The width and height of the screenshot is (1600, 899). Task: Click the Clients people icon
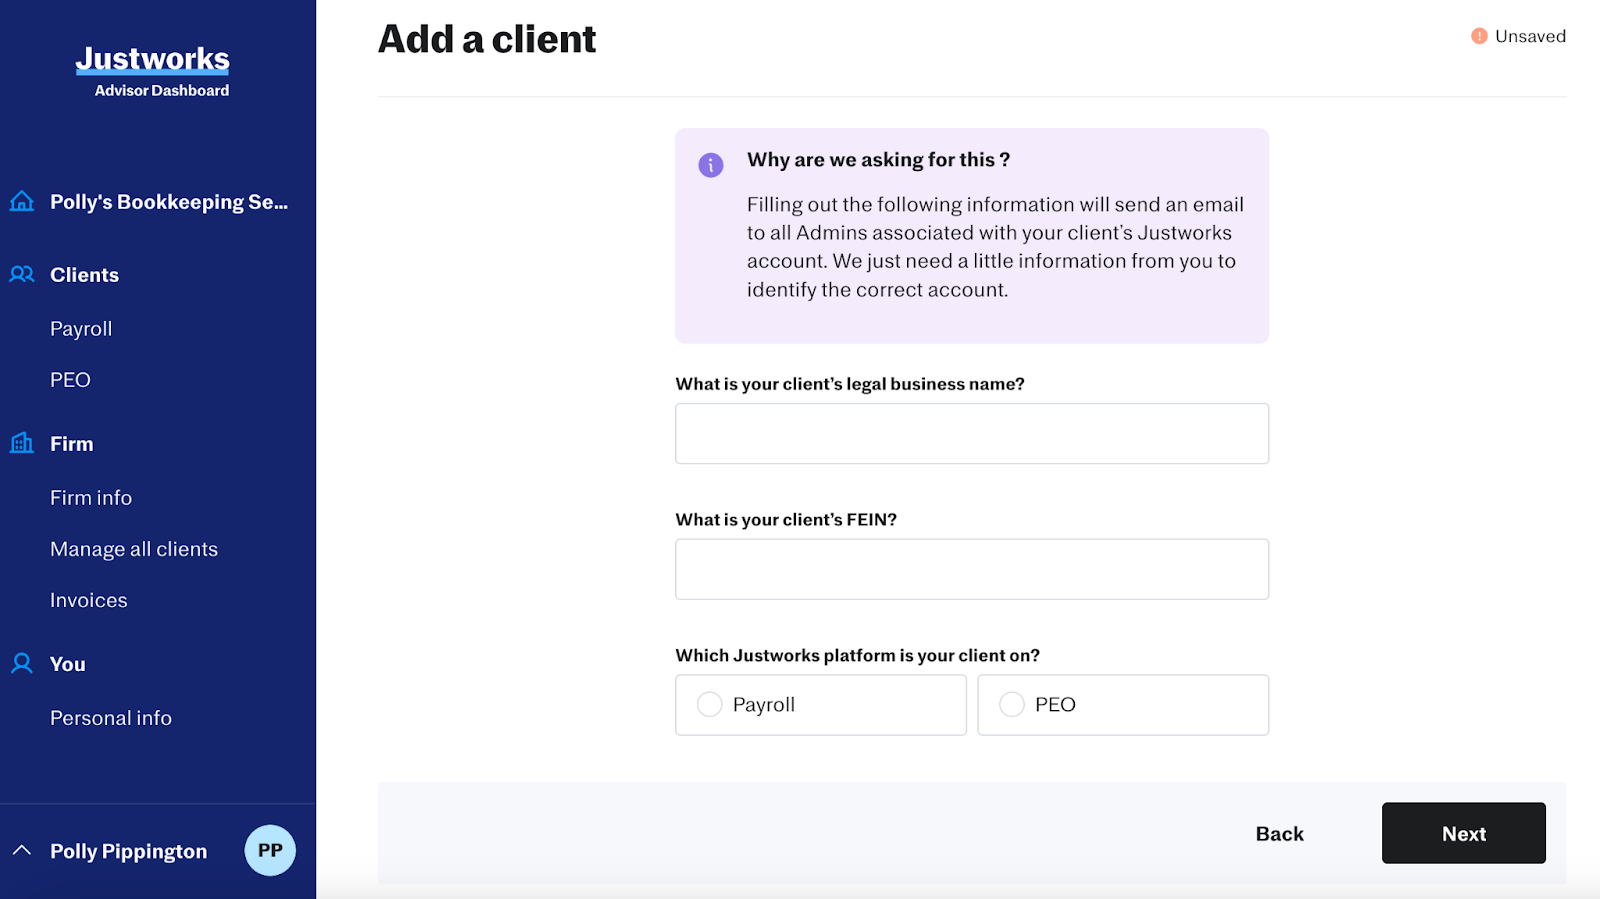point(22,274)
